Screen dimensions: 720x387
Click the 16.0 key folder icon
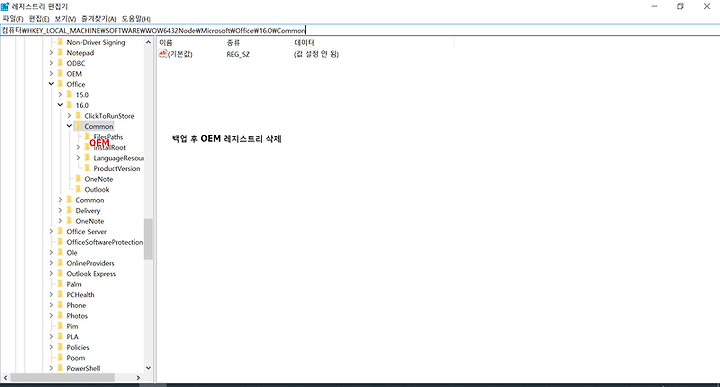click(69, 105)
